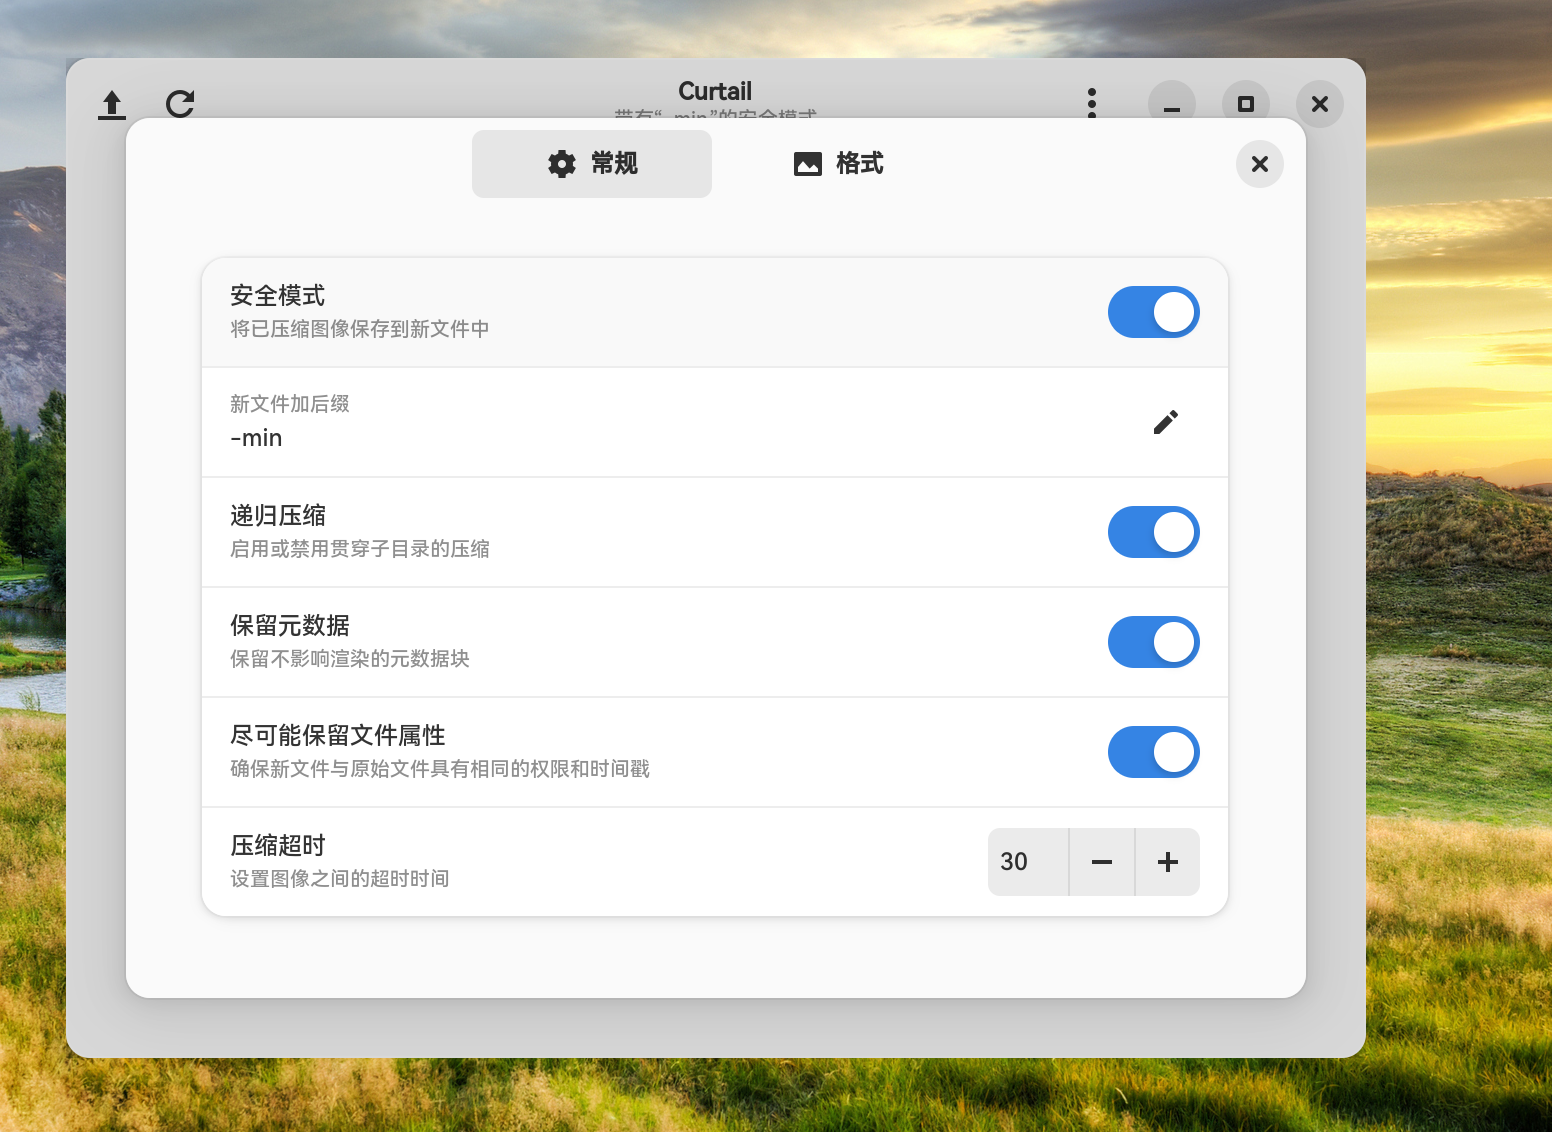The height and width of the screenshot is (1132, 1552).
Task: Click the Curtail window title area
Action: coord(714,91)
